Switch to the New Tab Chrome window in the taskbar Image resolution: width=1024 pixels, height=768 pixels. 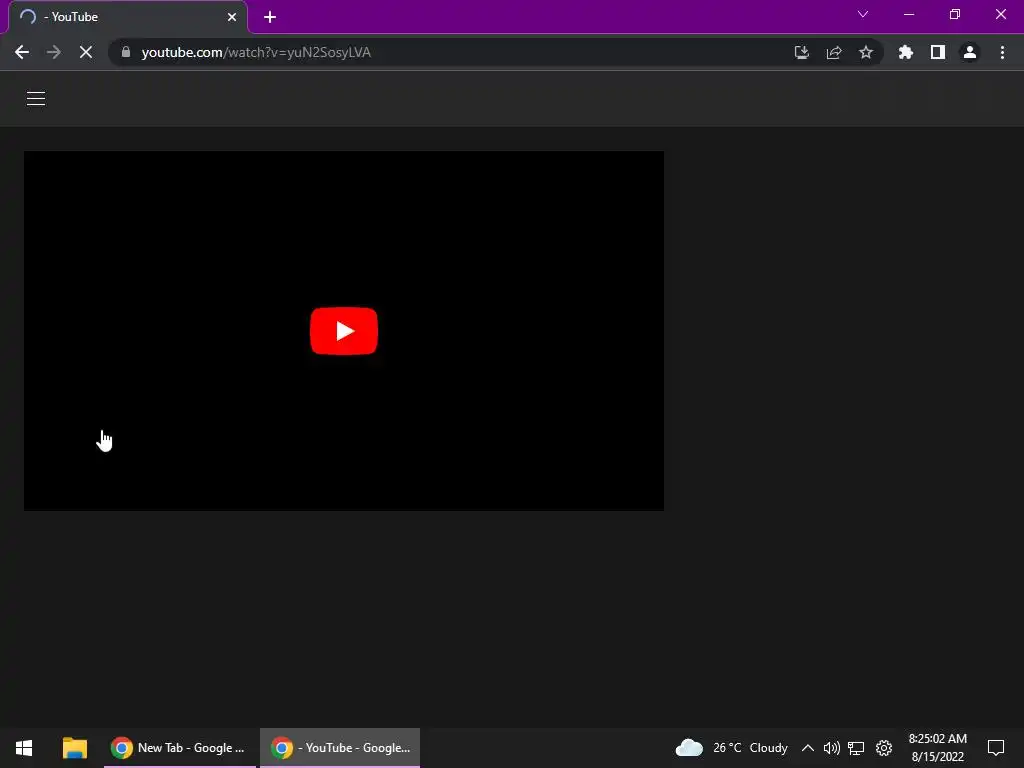coord(180,748)
